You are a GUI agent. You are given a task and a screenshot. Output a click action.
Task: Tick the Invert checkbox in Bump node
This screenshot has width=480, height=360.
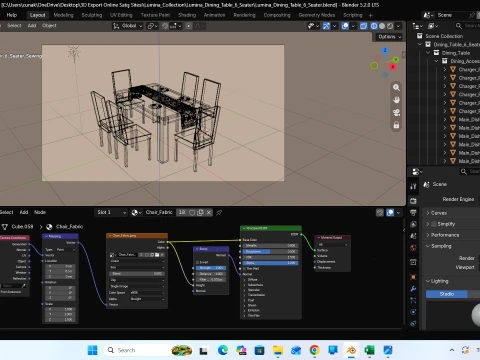click(x=198, y=262)
